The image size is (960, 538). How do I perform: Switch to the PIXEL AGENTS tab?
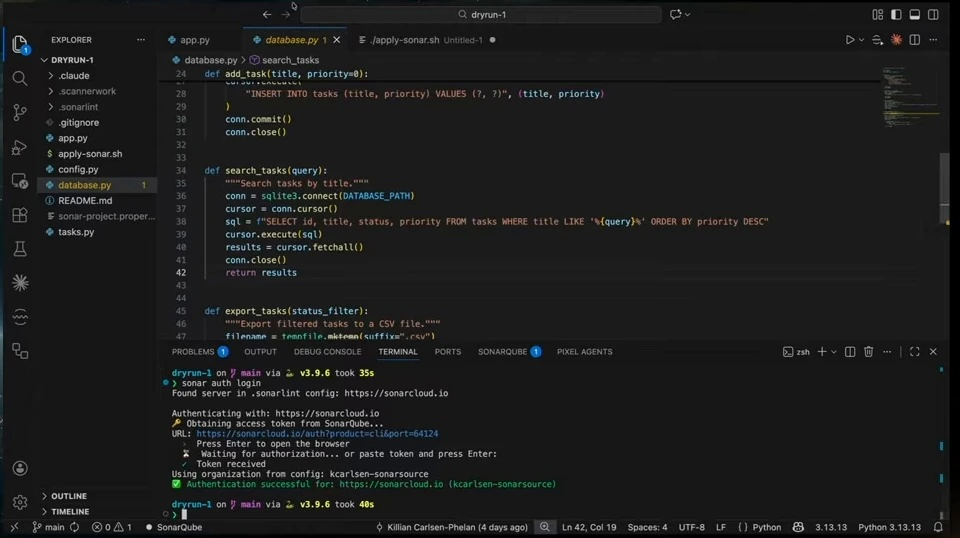click(585, 352)
